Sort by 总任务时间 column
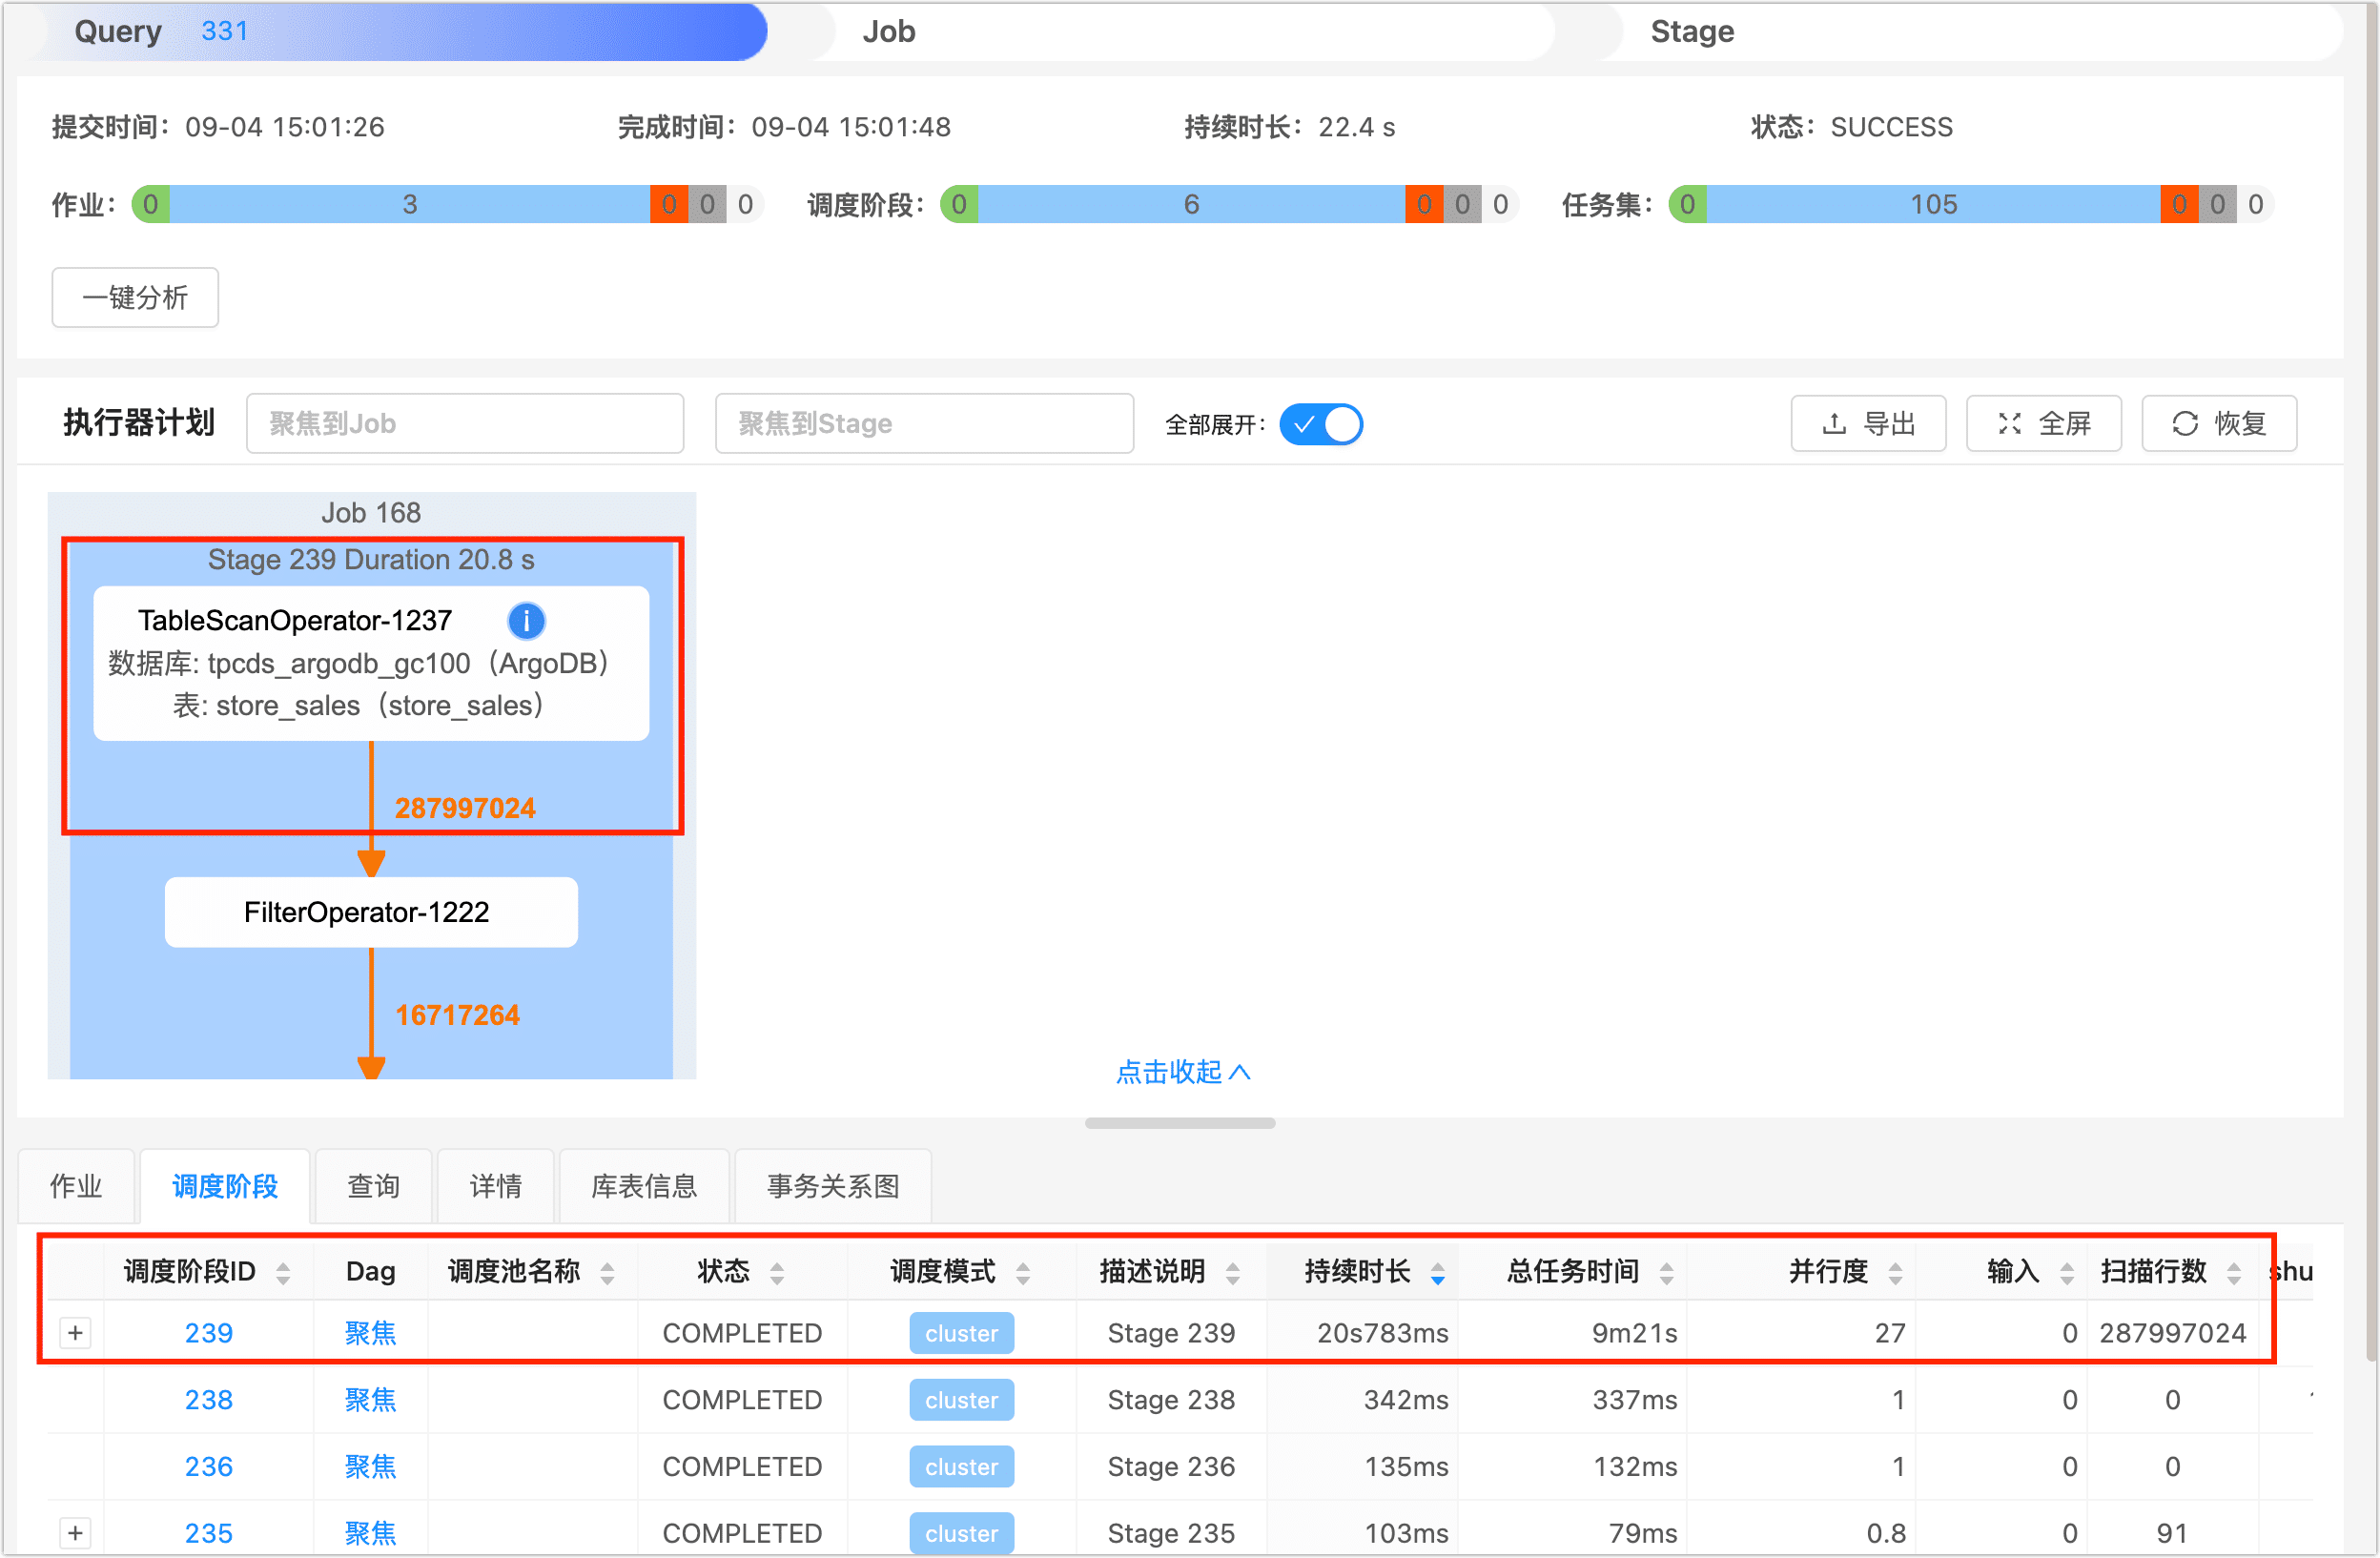 tap(1666, 1273)
